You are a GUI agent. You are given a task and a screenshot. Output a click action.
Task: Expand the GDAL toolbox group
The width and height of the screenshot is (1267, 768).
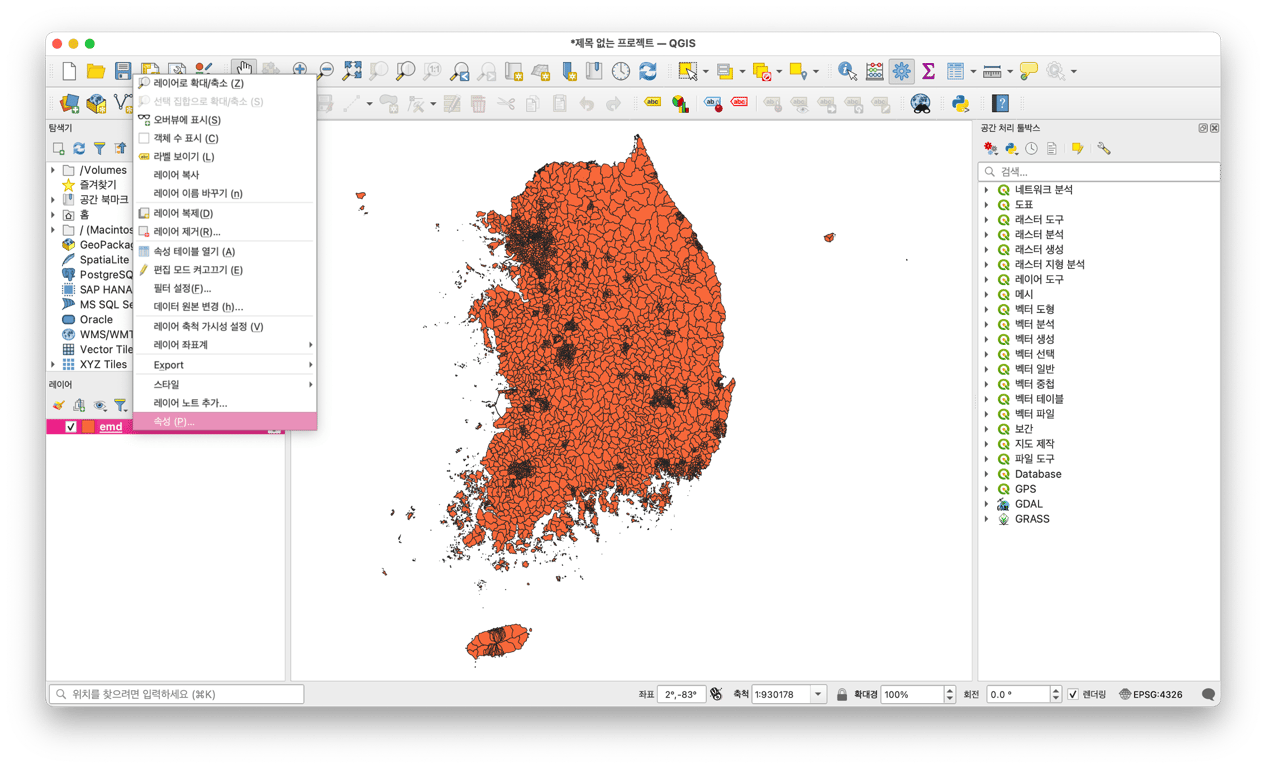tap(987, 504)
